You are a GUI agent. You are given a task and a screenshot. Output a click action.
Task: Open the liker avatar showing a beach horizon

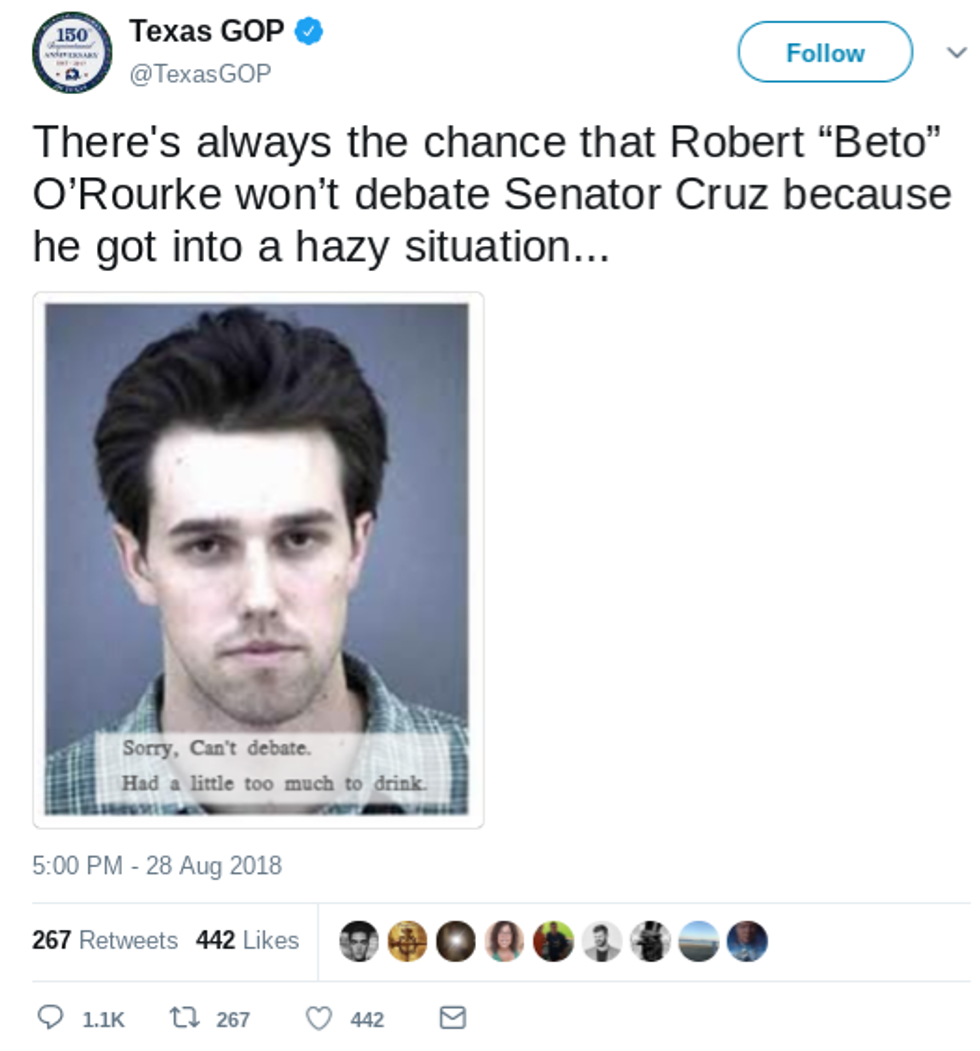pos(699,941)
